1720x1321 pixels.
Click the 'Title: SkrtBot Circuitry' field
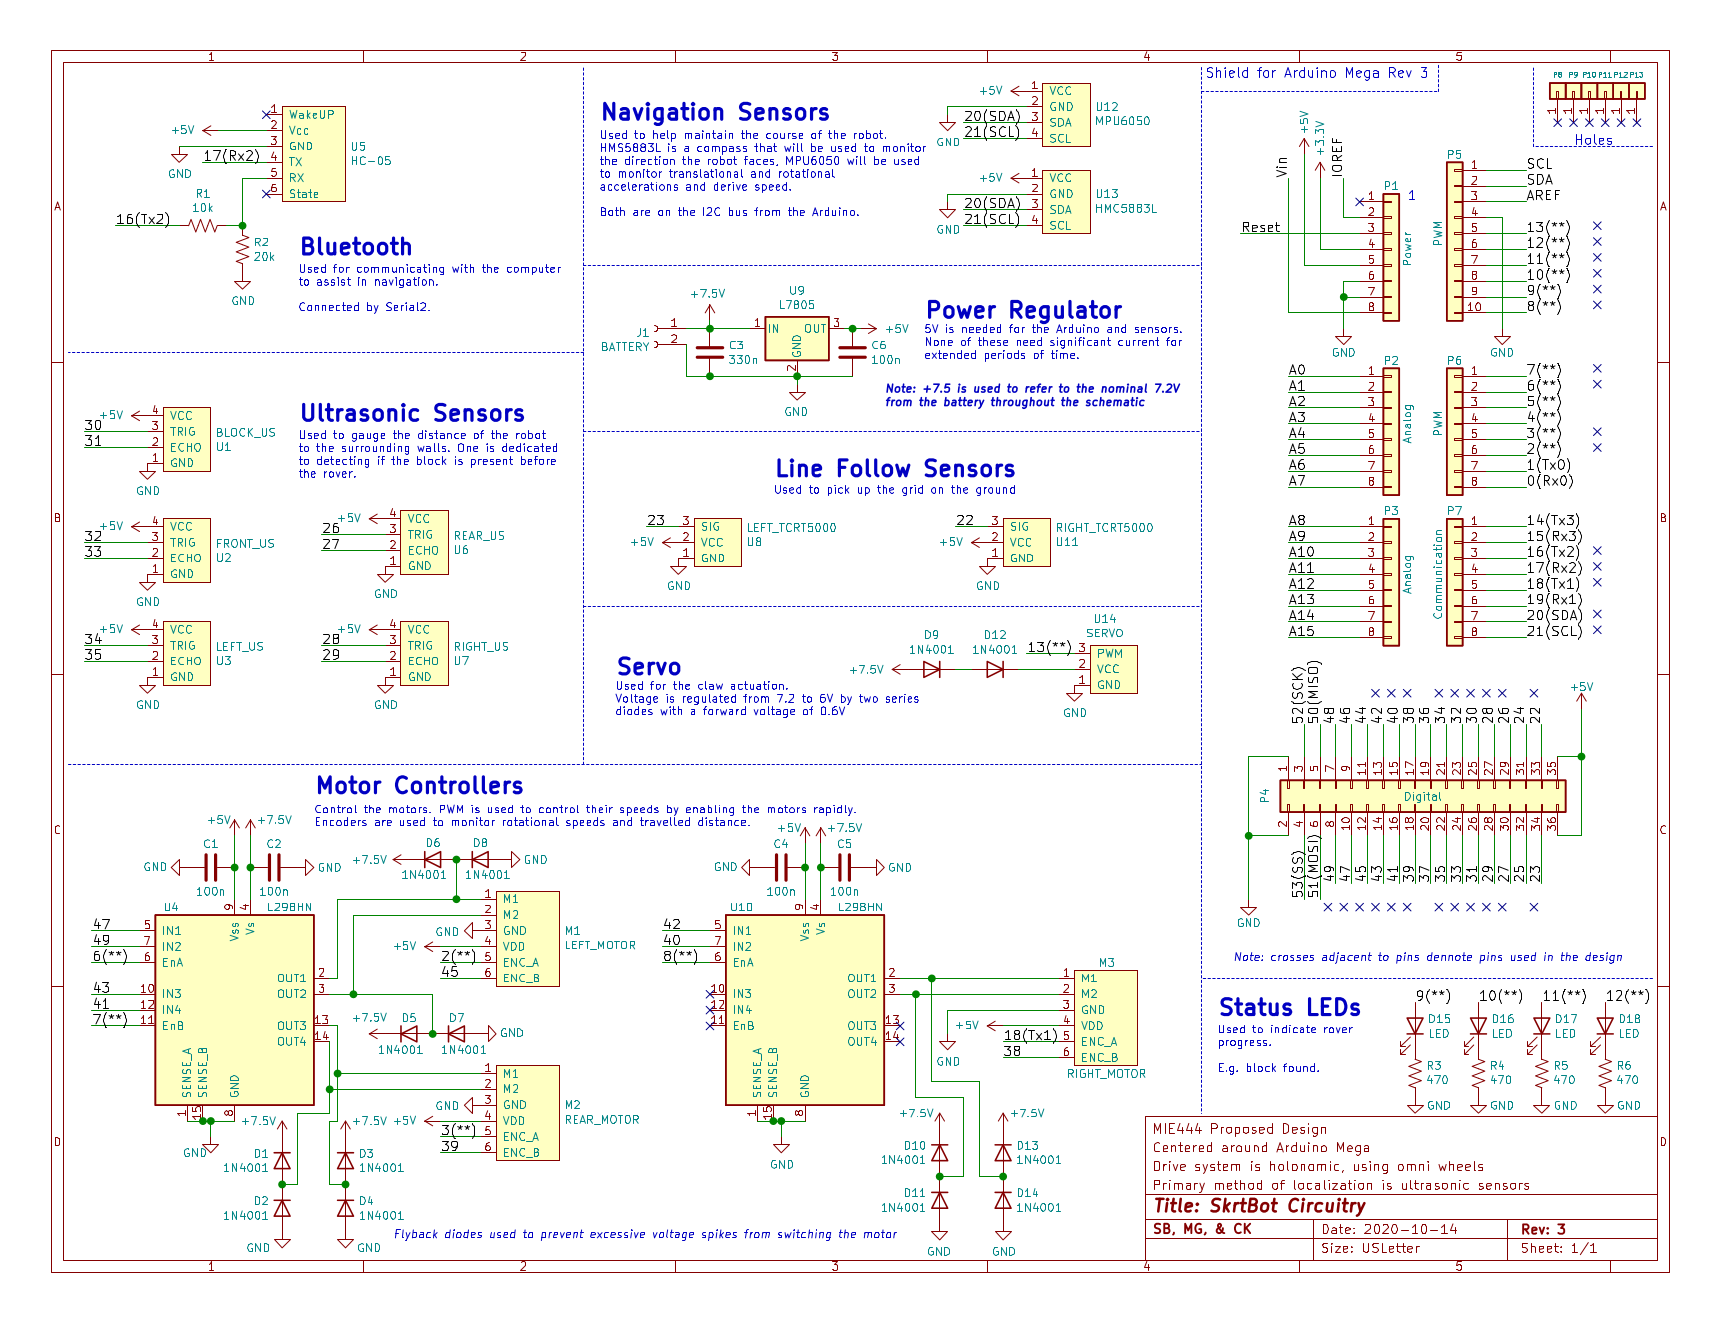click(1259, 1206)
